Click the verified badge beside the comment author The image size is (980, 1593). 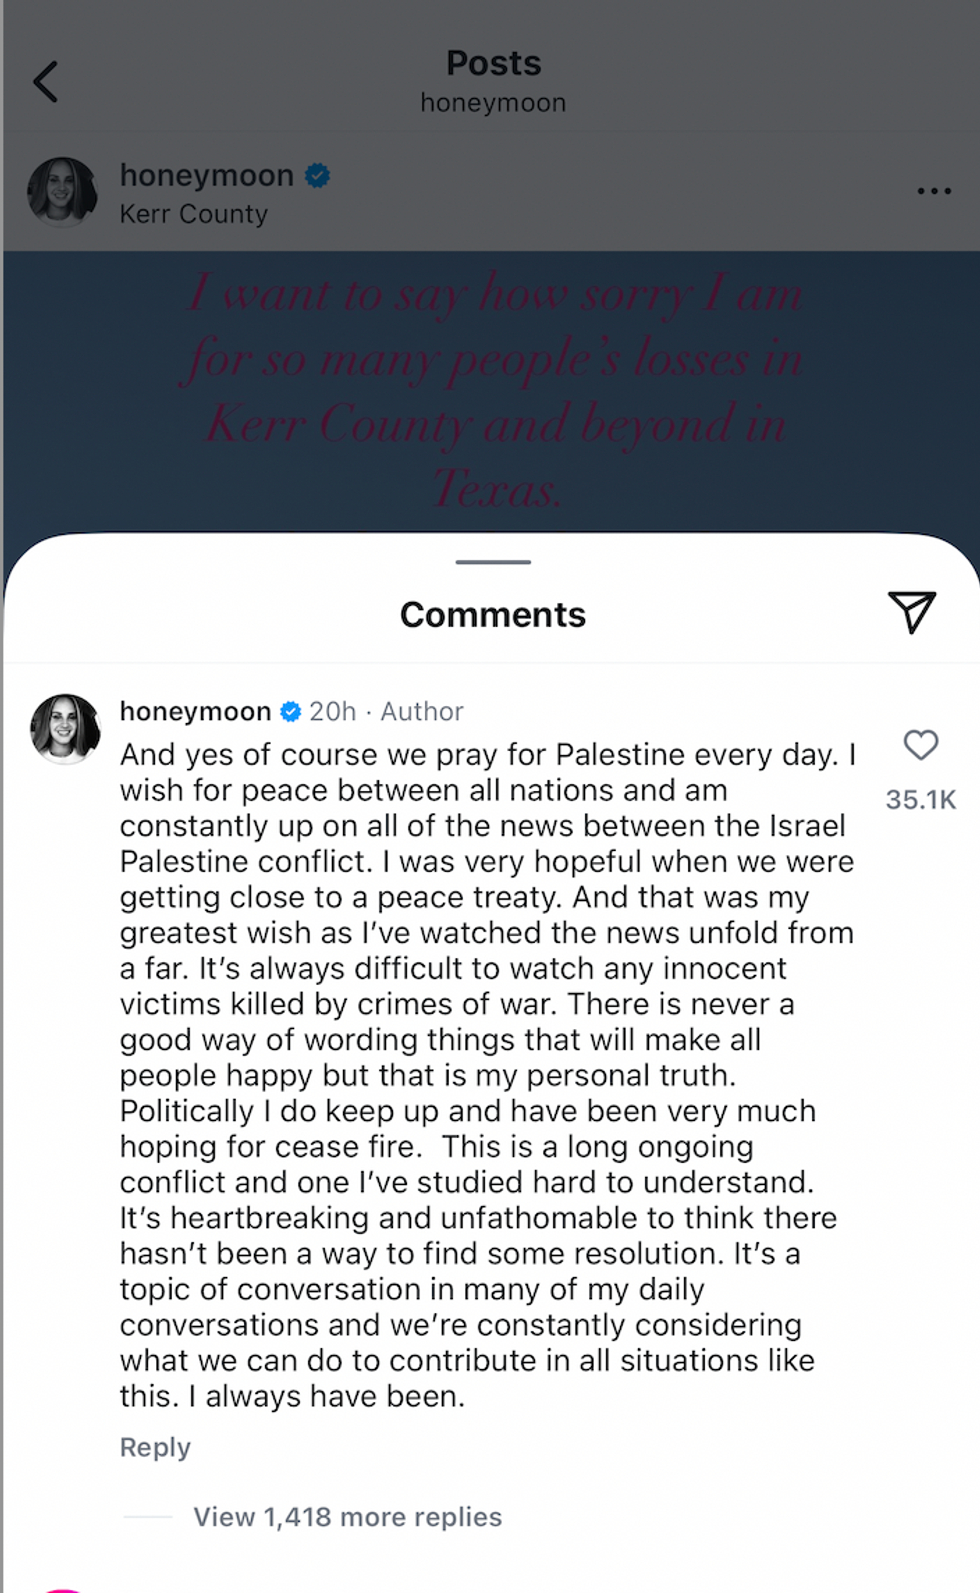[x=290, y=712]
